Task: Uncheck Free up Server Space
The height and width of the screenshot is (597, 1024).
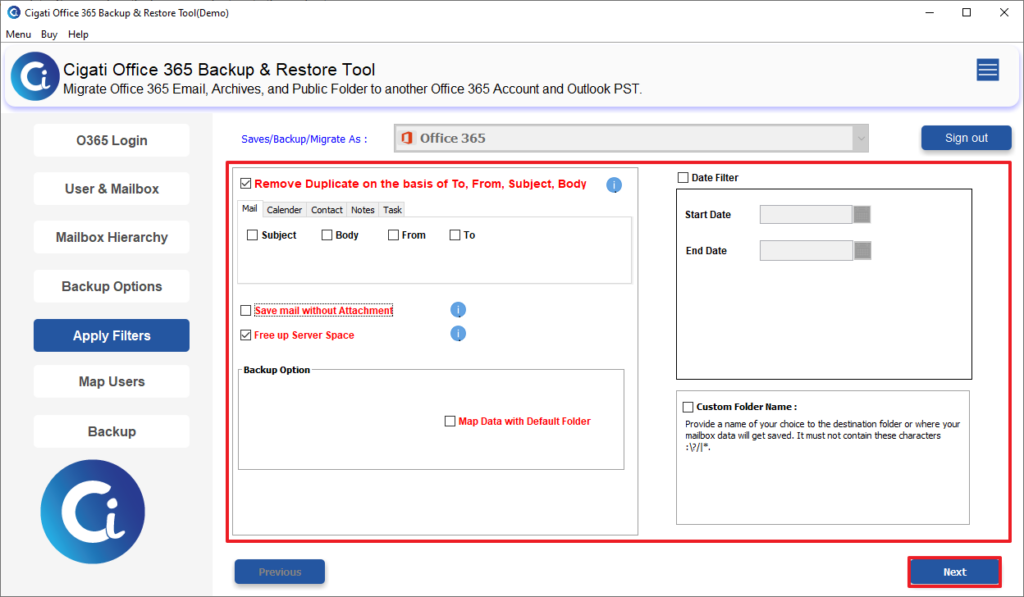Action: [246, 335]
